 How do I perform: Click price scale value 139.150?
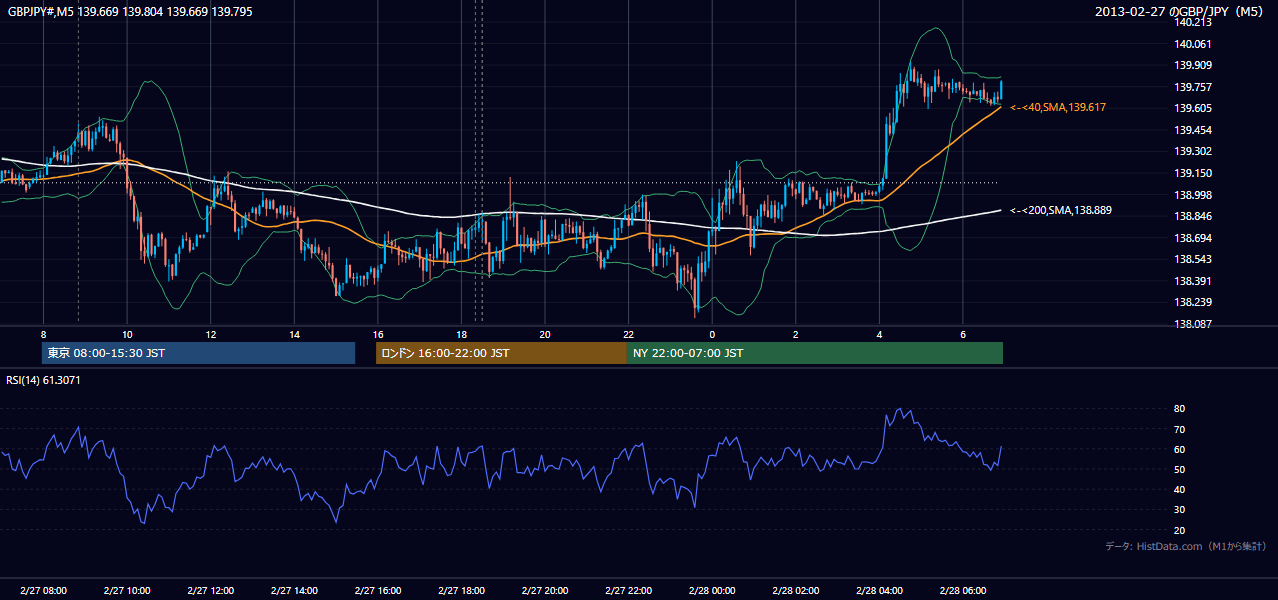click(1193, 173)
